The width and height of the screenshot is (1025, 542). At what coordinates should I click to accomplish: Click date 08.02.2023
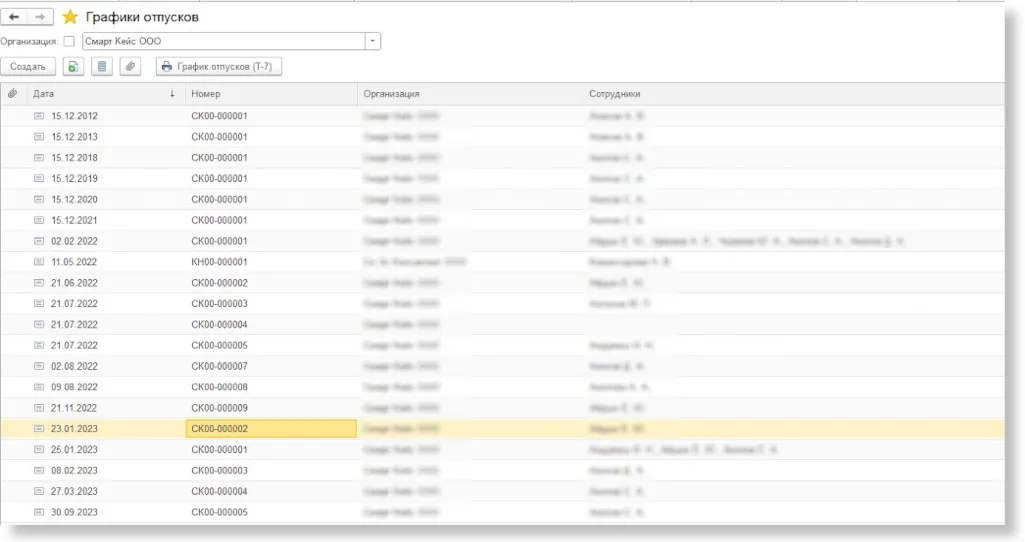coord(75,471)
